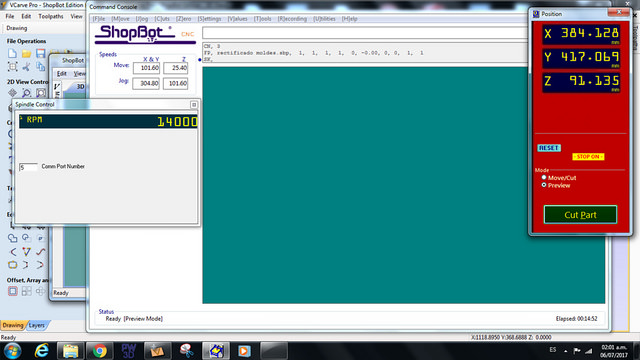Switch to the Layers tab
The image size is (640, 360).
[x=36, y=325]
